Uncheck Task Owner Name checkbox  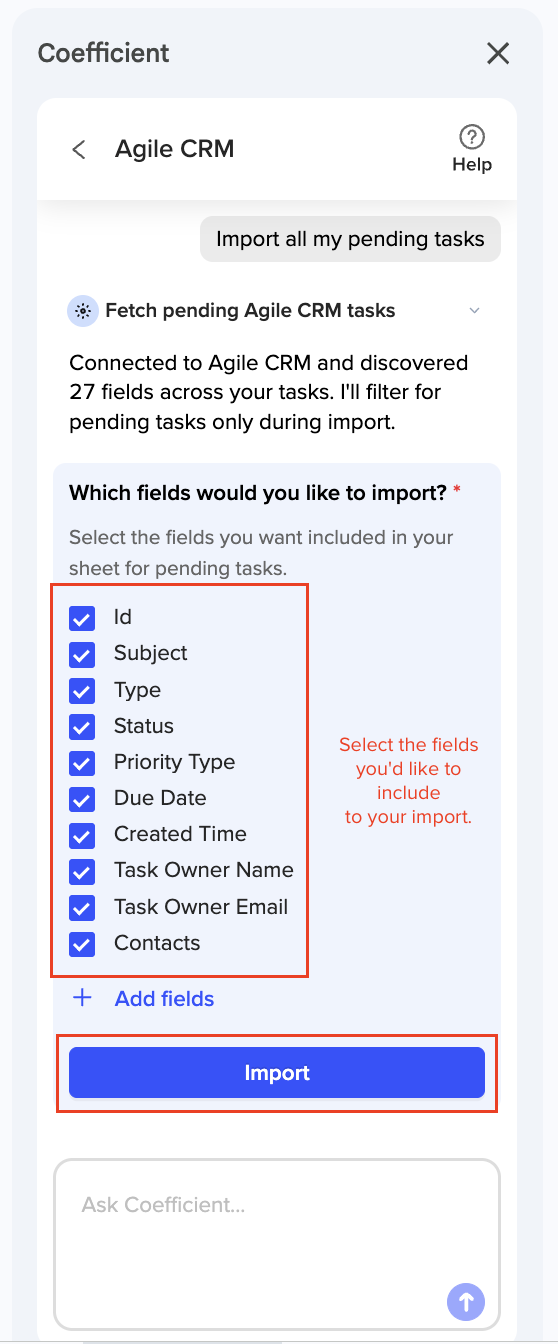(82, 871)
